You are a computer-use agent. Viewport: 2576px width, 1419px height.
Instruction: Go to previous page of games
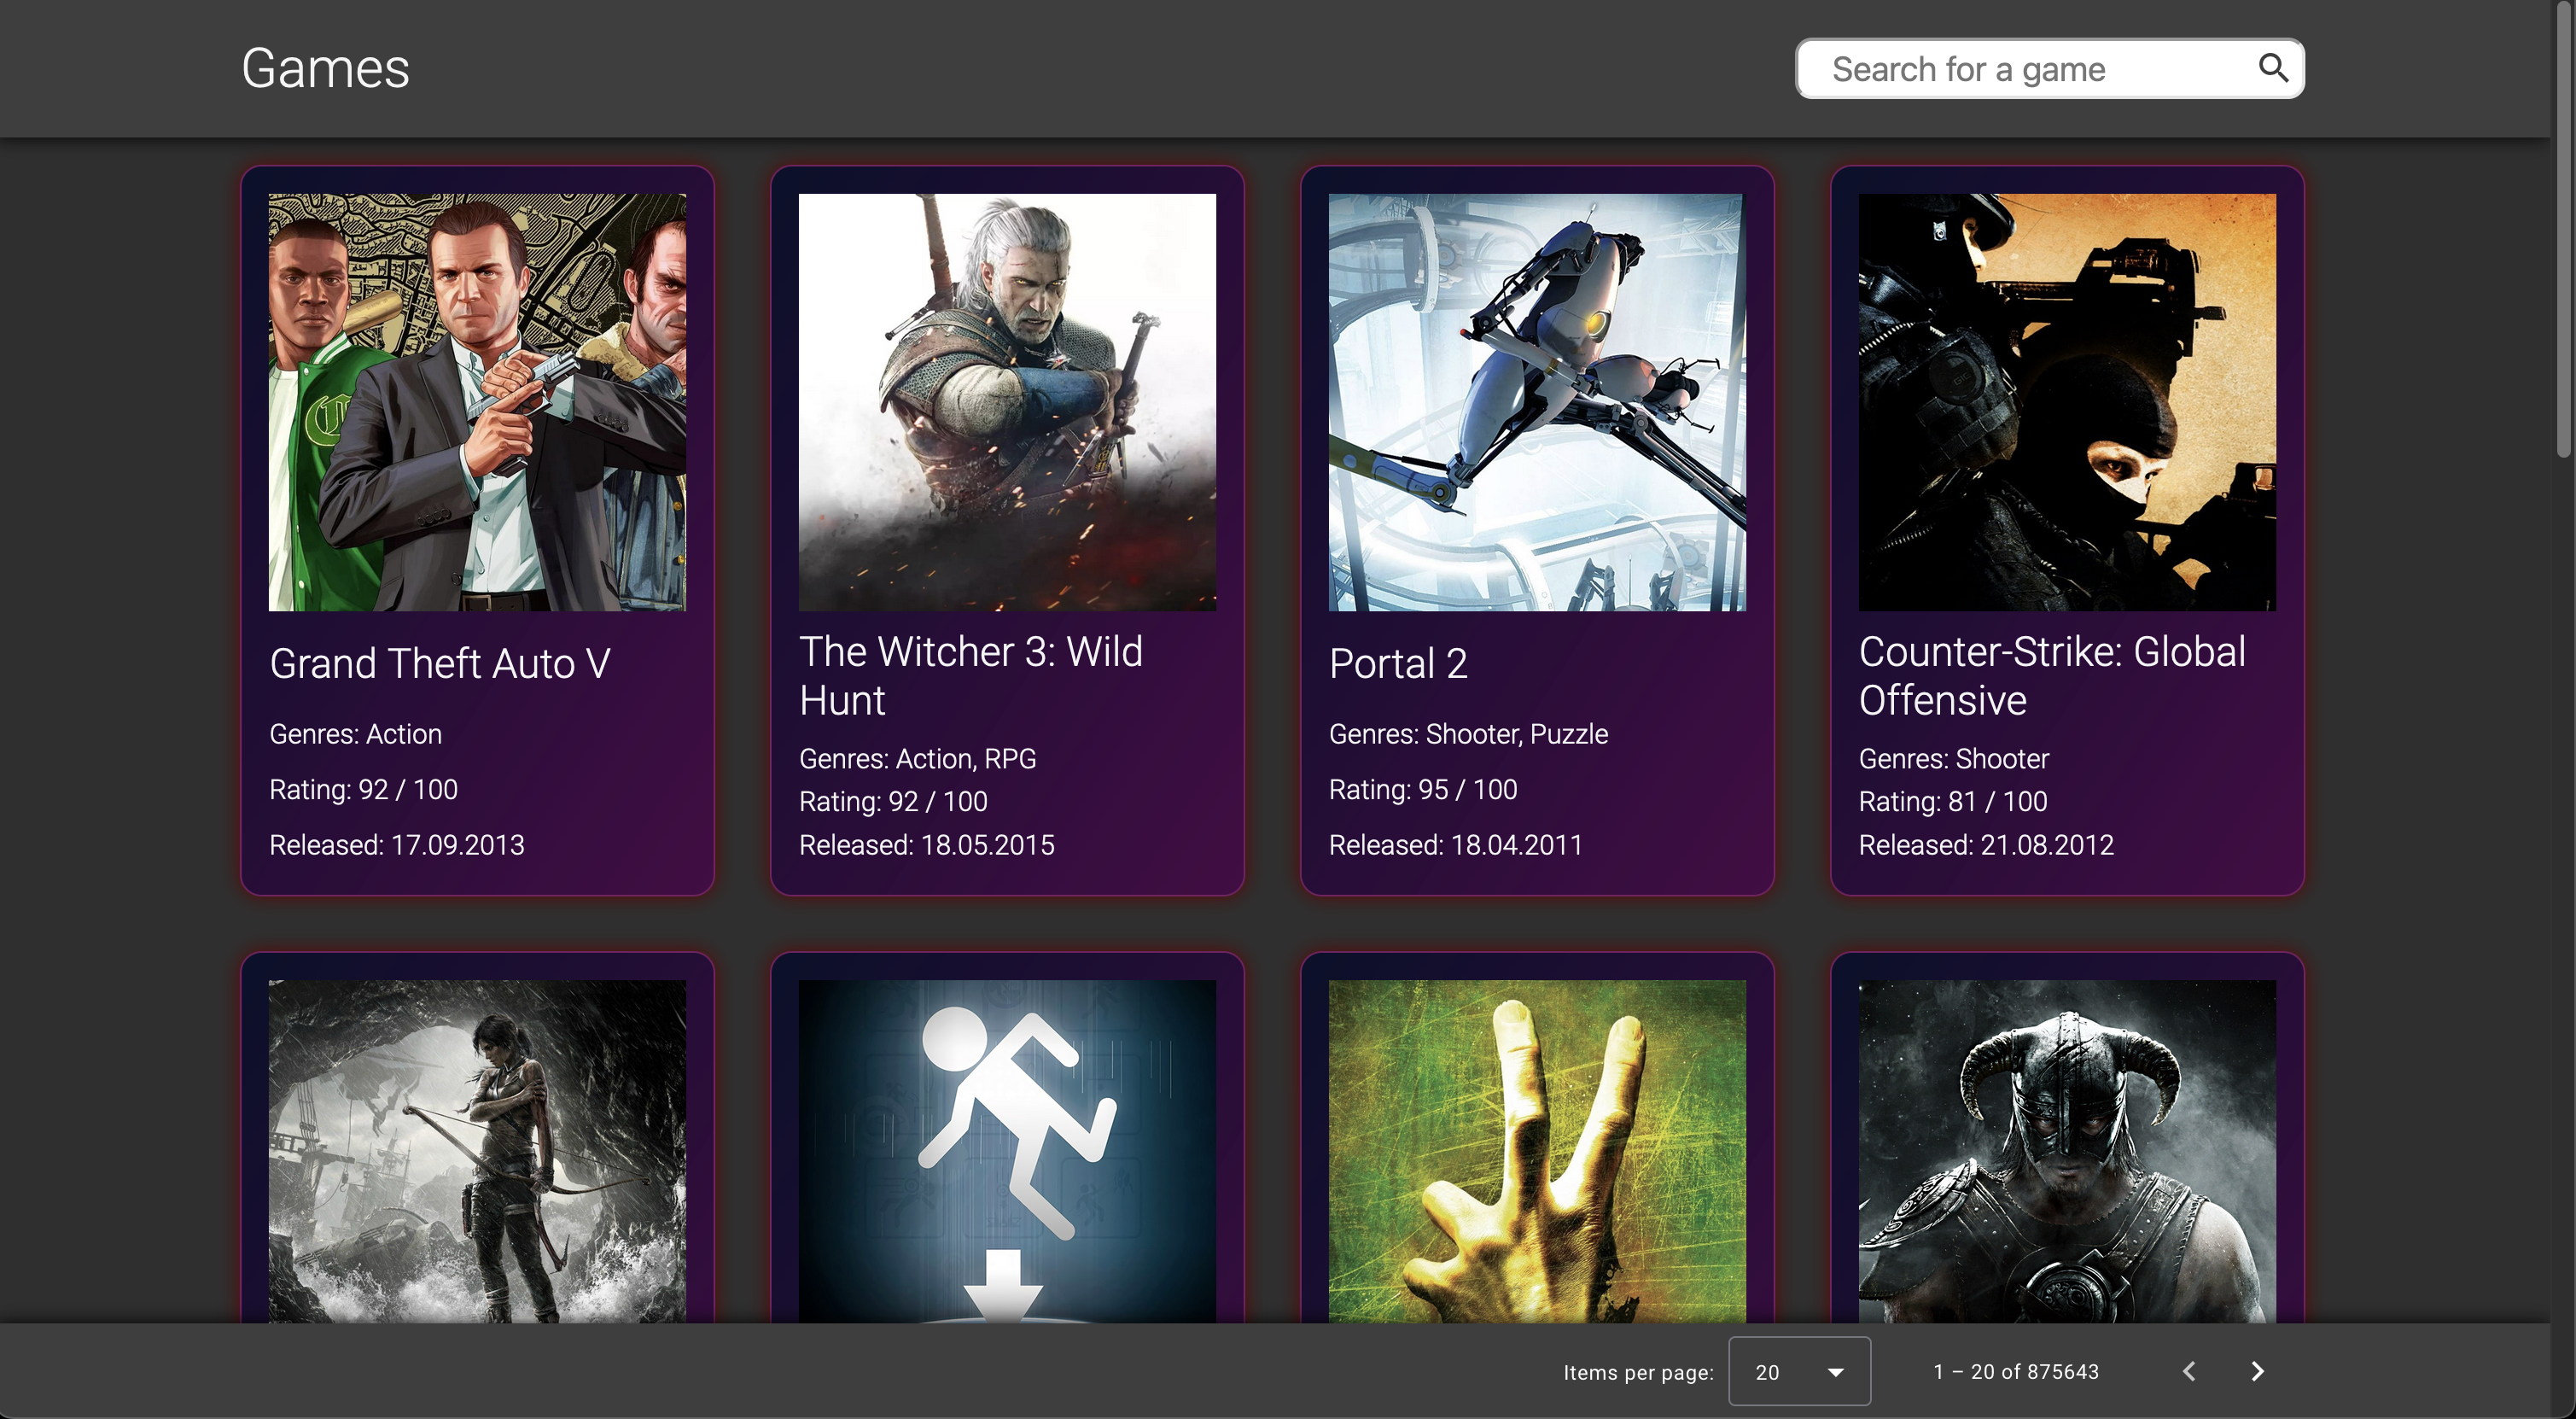click(2189, 1371)
